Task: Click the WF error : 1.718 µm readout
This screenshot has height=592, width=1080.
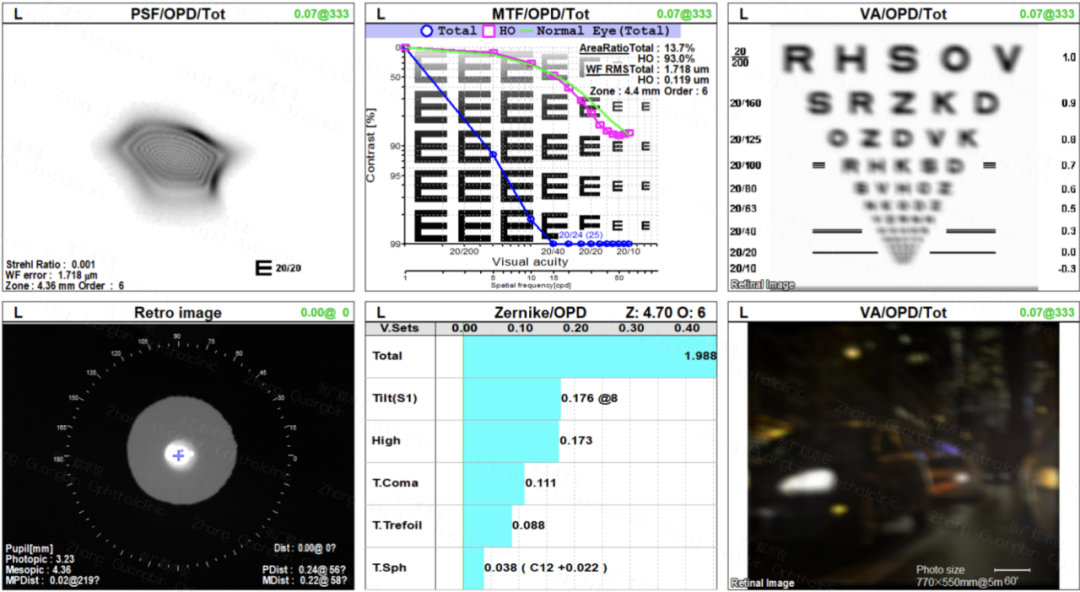Action: point(54,275)
